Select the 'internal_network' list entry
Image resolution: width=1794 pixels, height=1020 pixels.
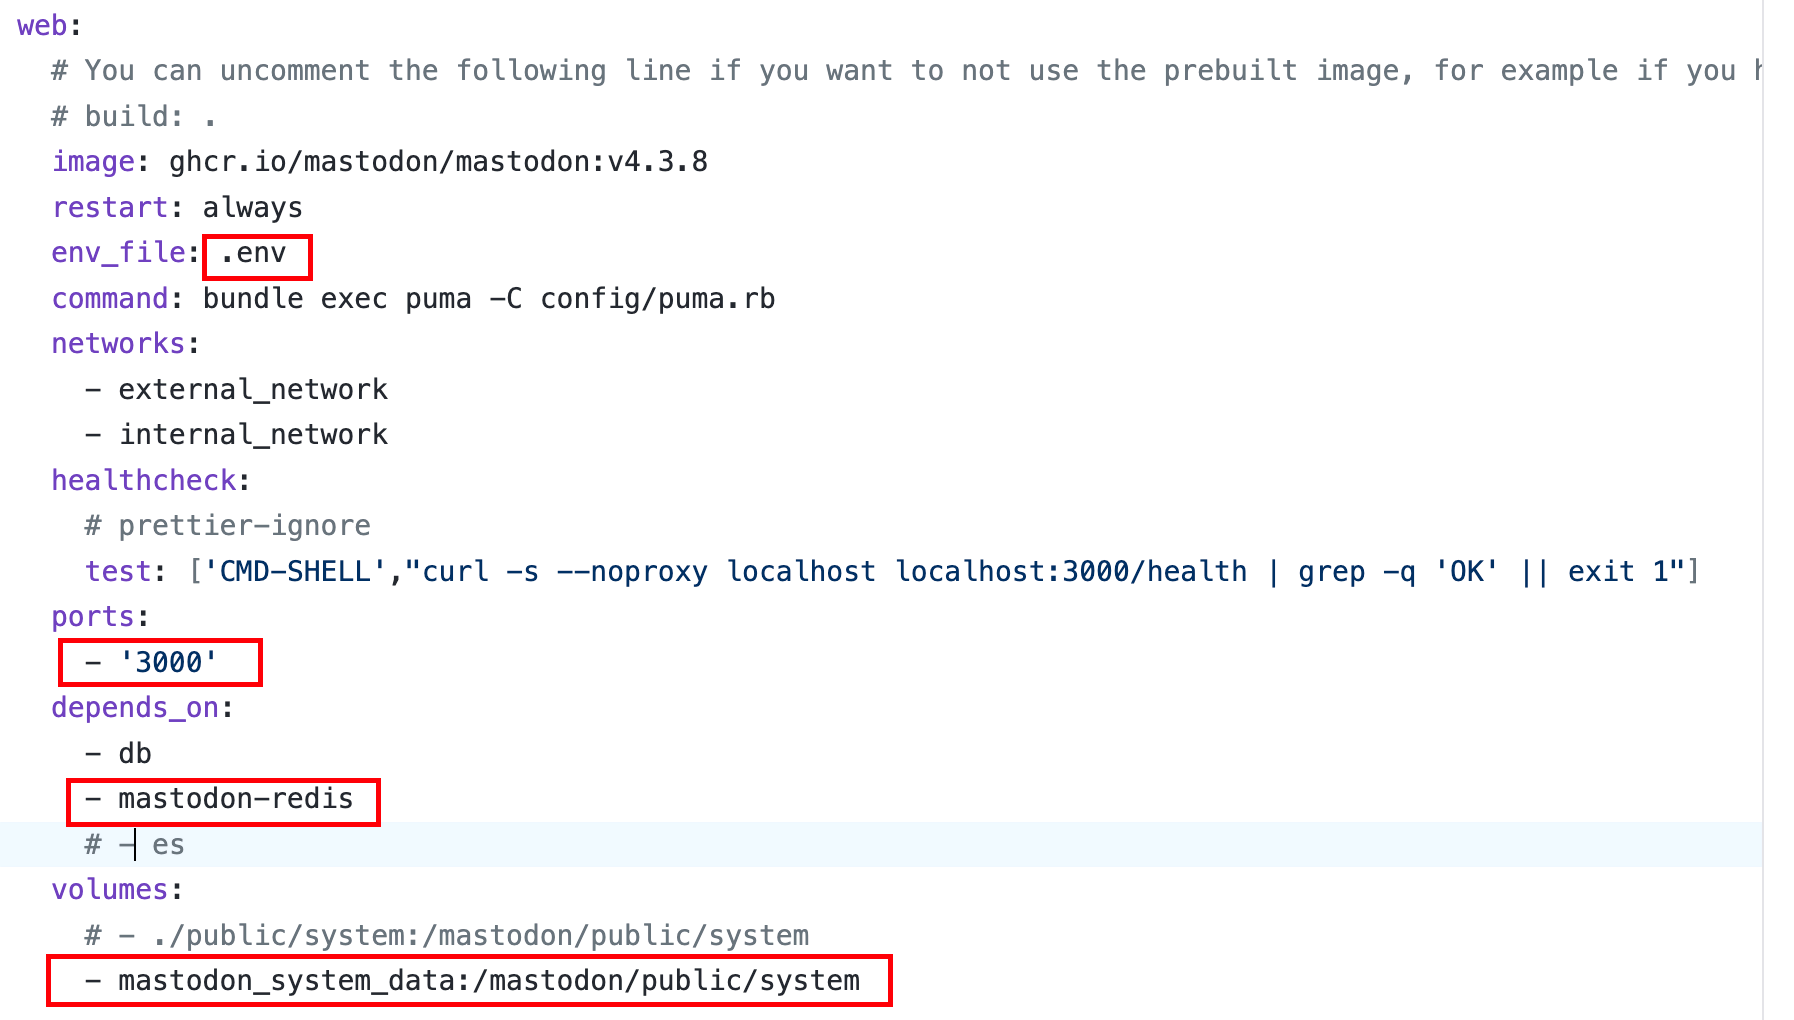point(253,435)
